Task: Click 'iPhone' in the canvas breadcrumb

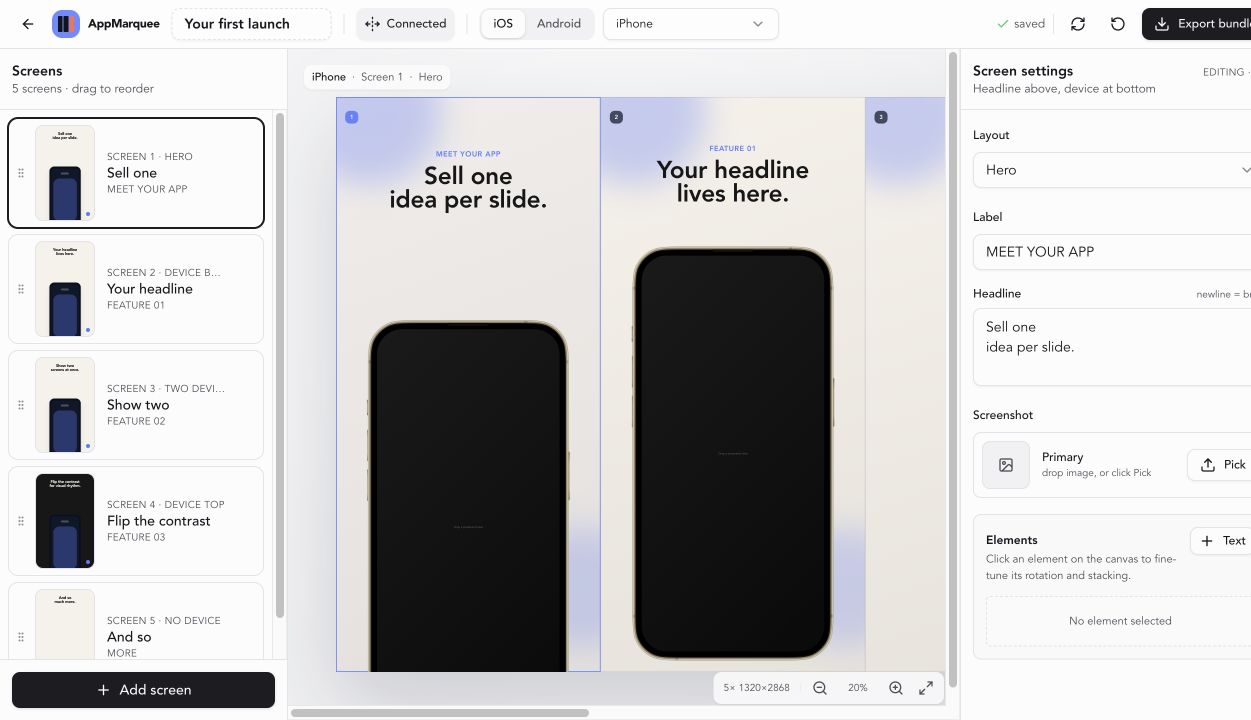Action: [x=329, y=77]
